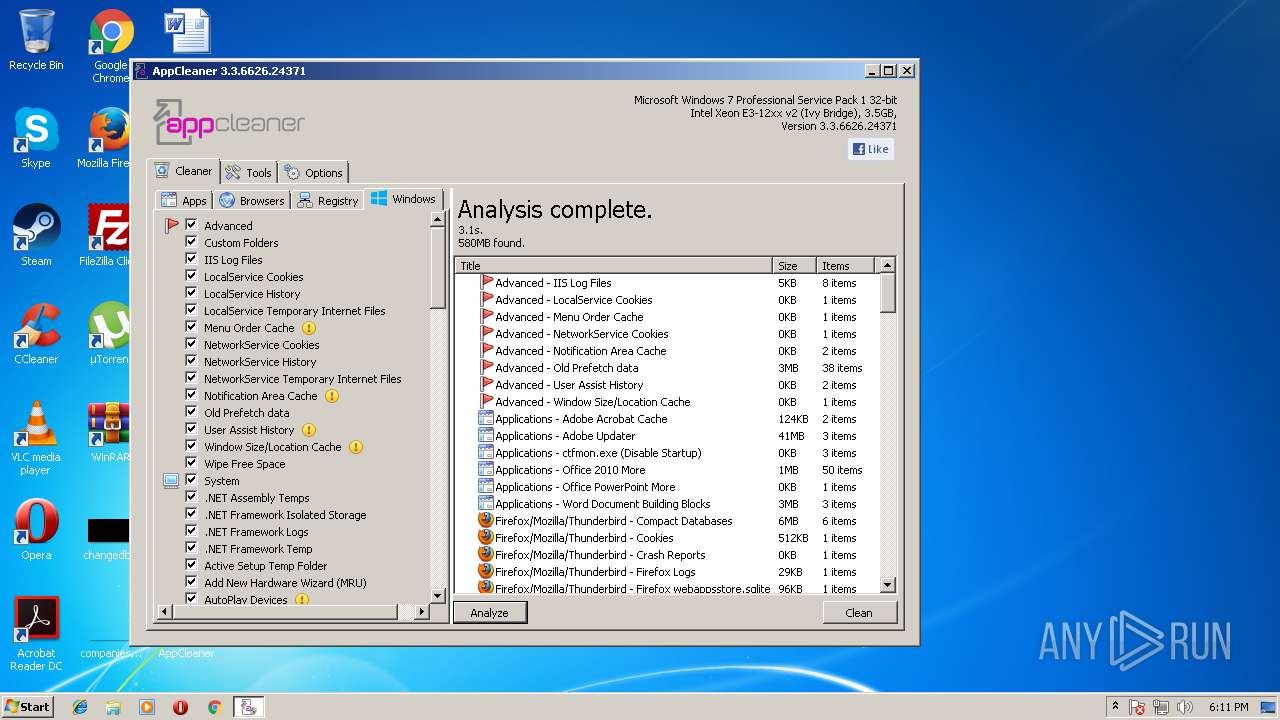Click Firefox icon of Compact Databases row
The image size is (1280, 720).
(x=486, y=521)
